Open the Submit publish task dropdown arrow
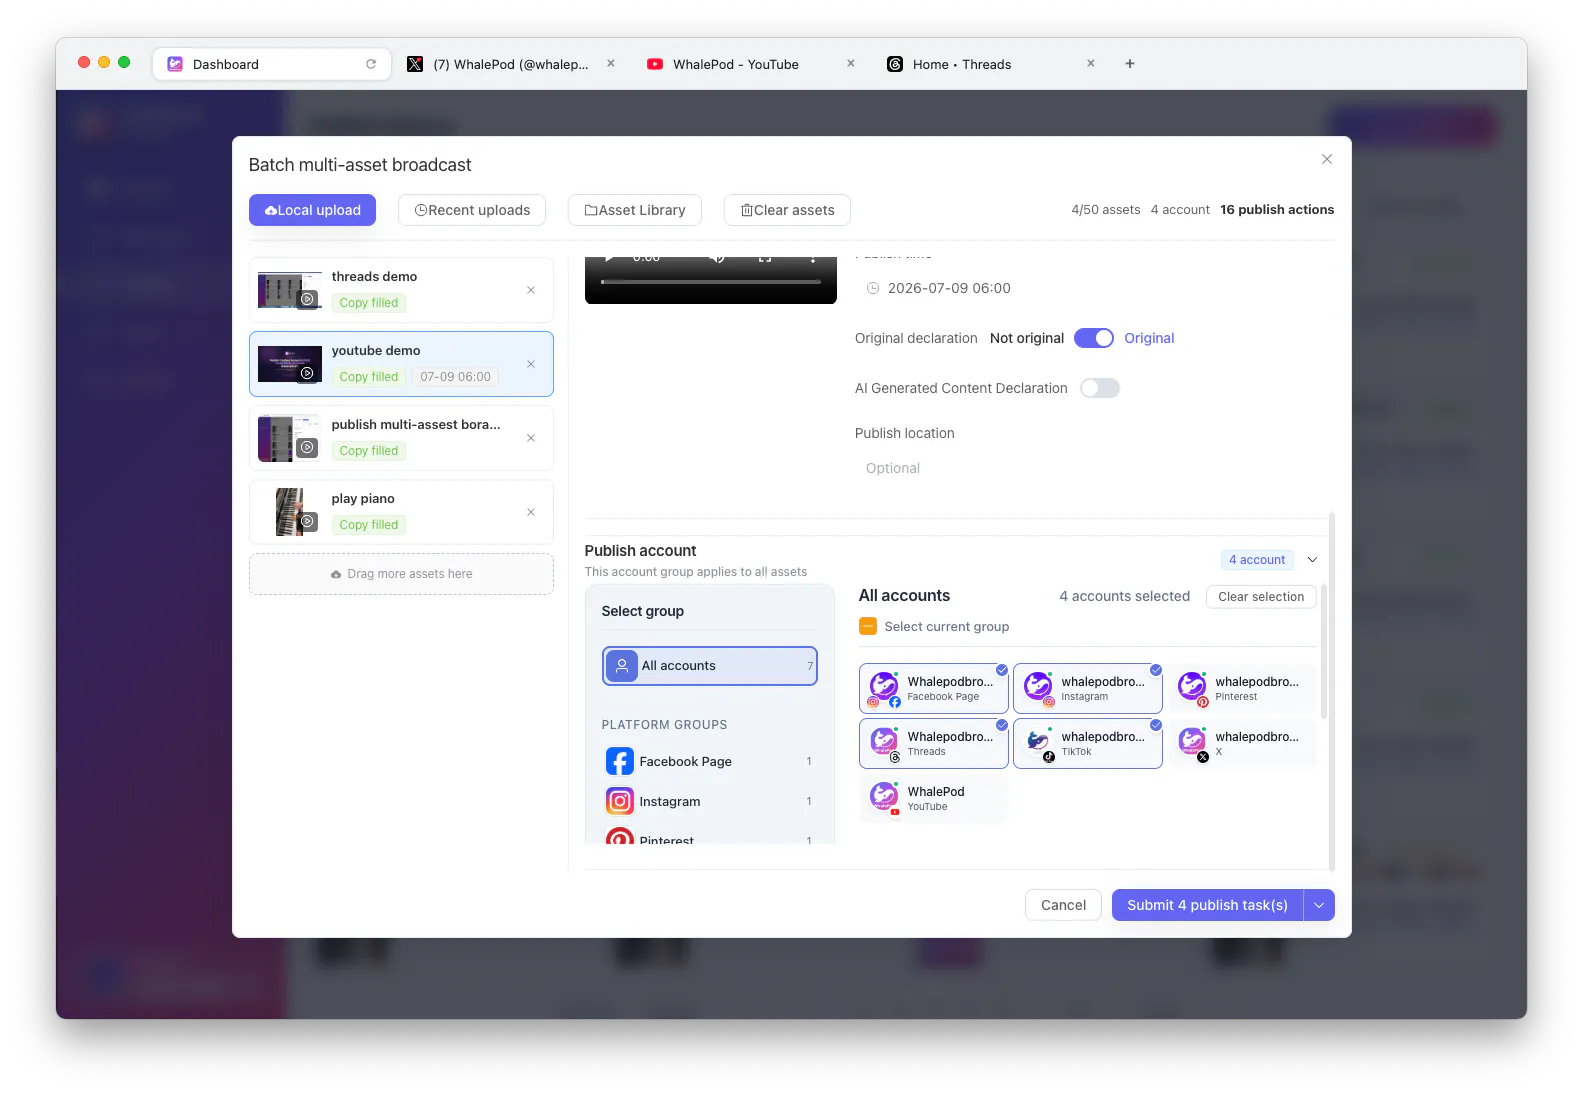Screen dimensions: 1583x1093 pos(1319,905)
